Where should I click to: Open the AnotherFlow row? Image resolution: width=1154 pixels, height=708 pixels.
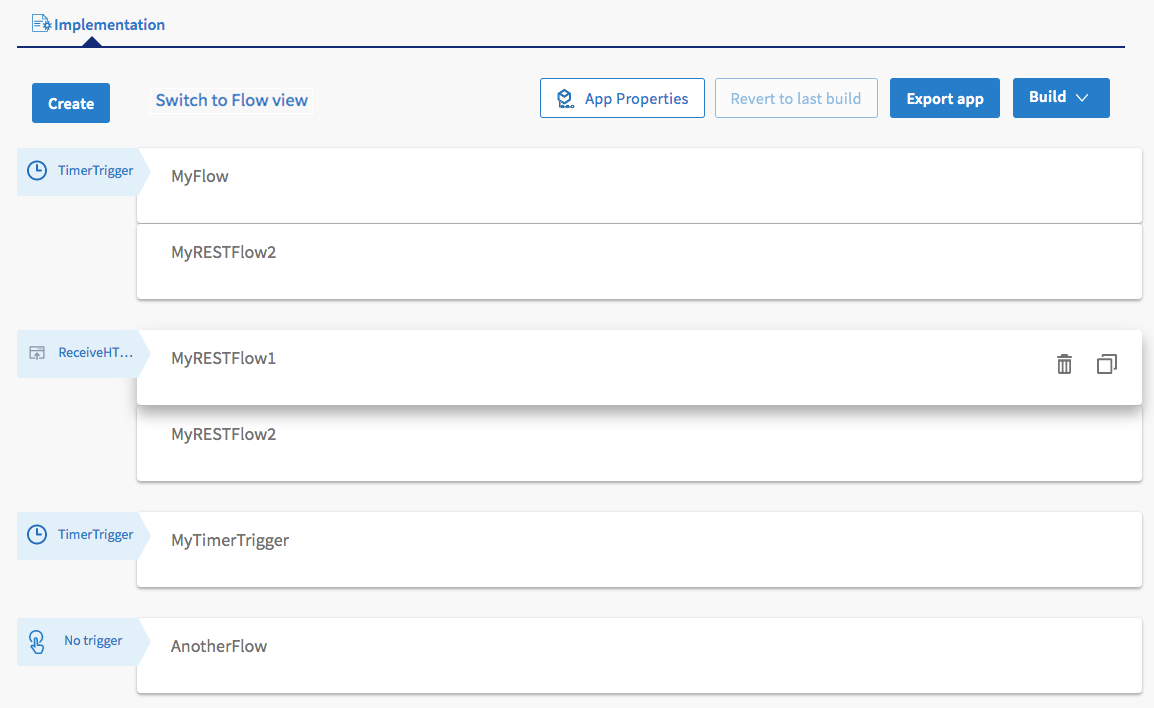click(x=219, y=647)
